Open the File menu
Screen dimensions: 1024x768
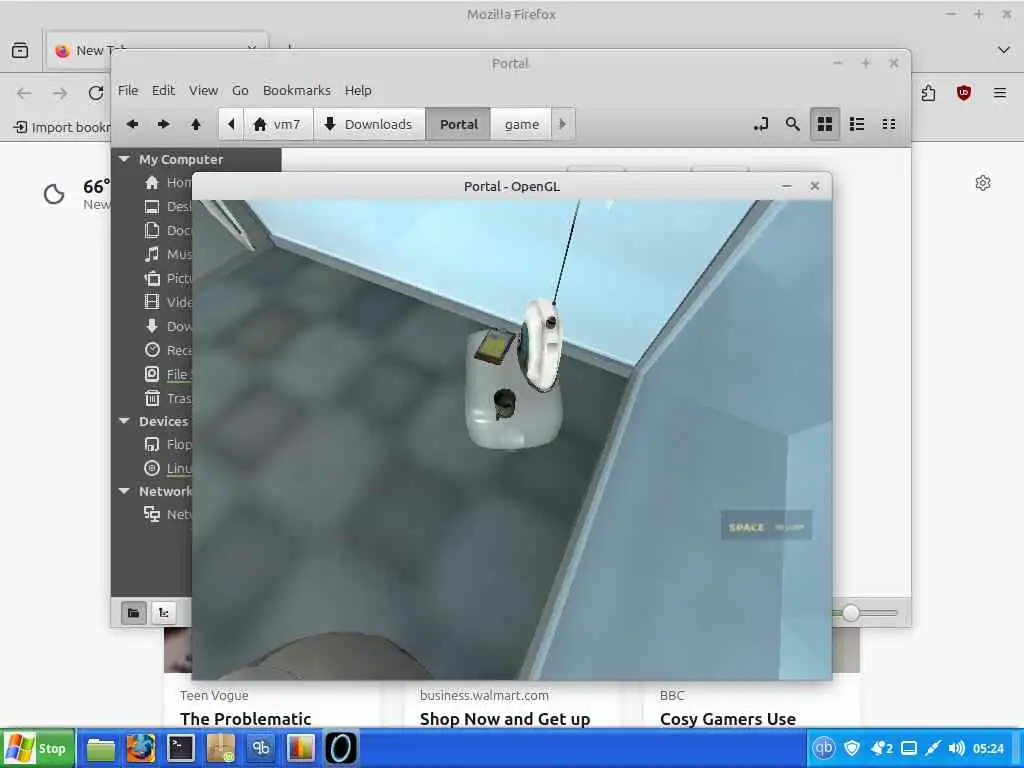[128, 90]
